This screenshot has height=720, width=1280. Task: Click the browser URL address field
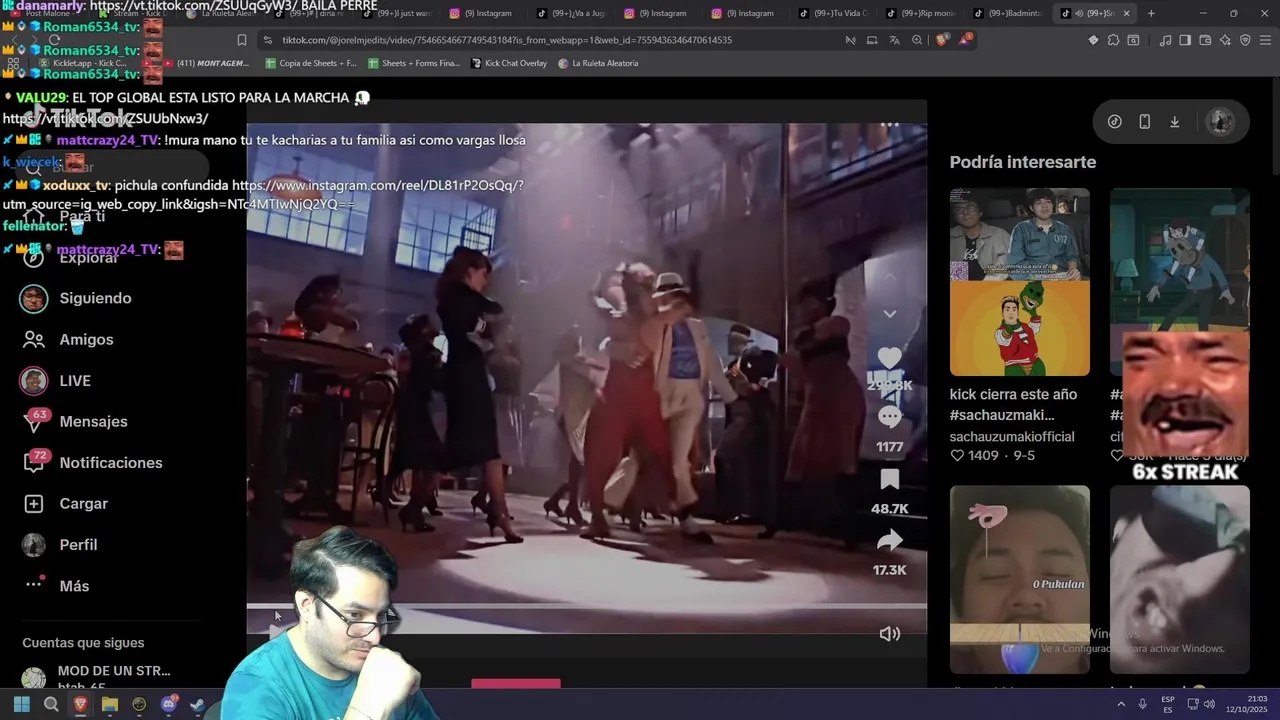(507, 40)
